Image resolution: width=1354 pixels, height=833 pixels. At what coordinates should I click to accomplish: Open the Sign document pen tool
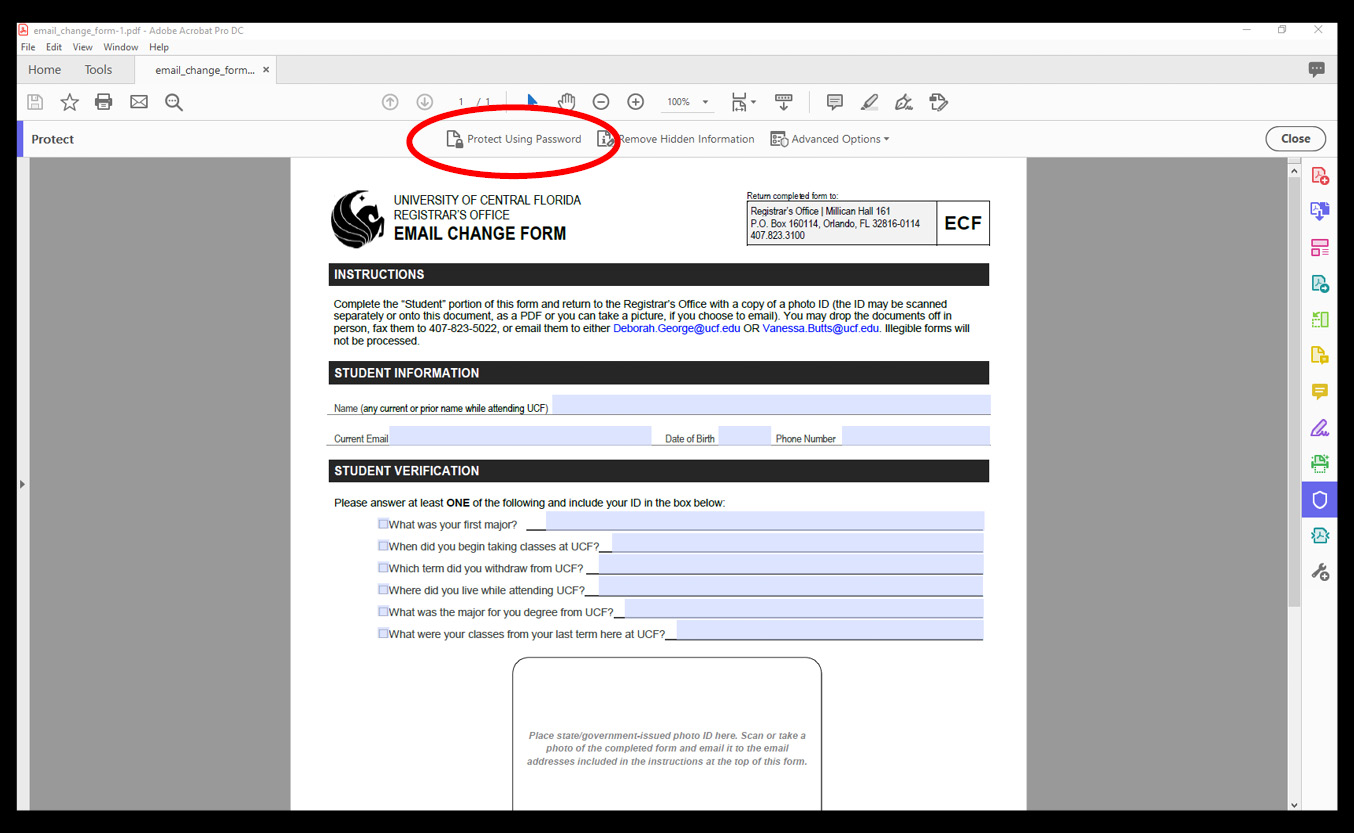(904, 102)
